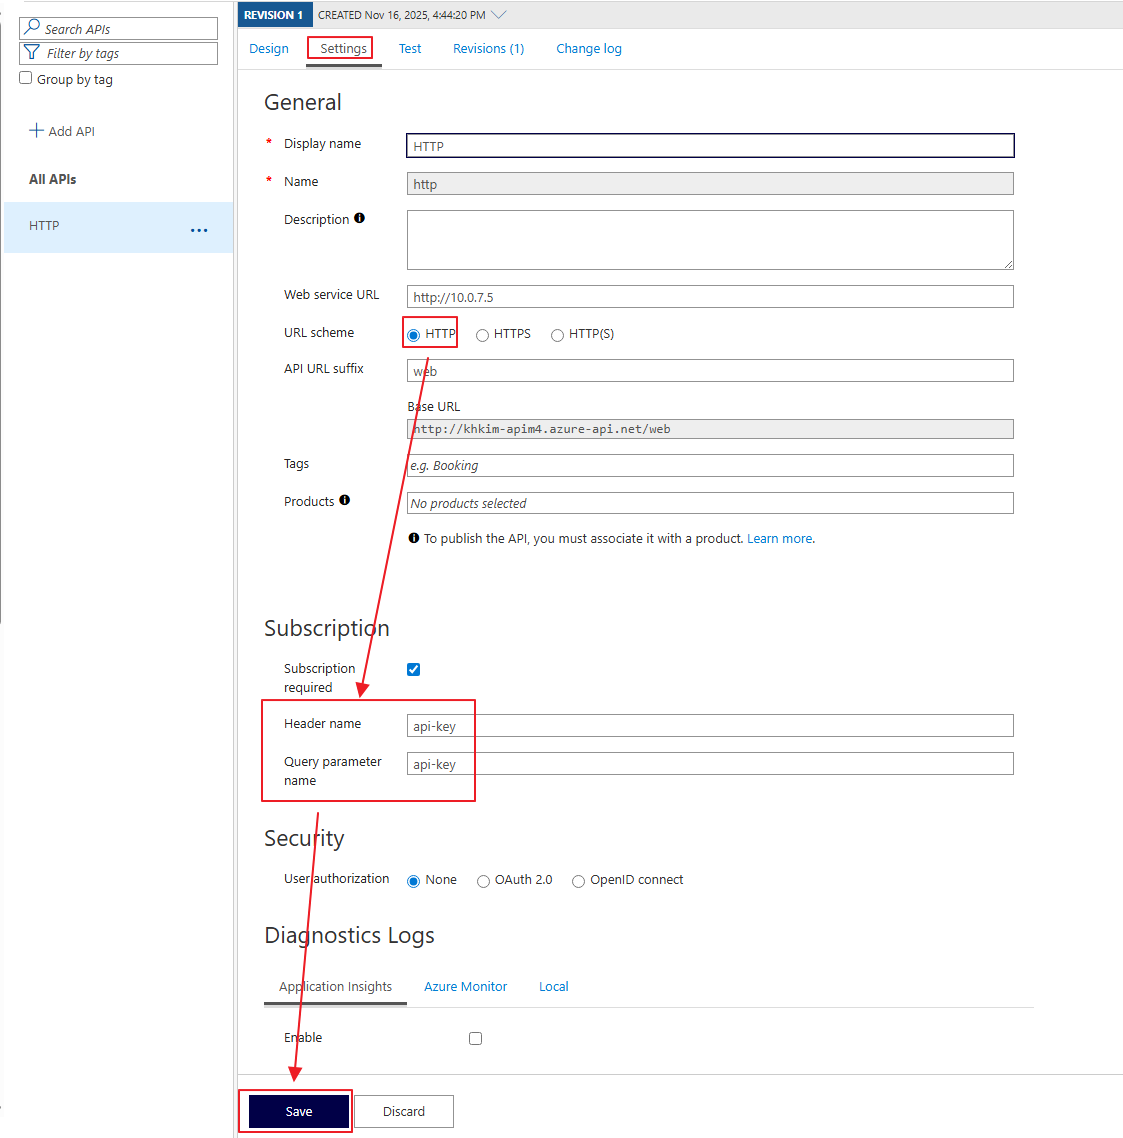Click the API URL suffix field
Viewport: 1123px width, 1138px height.
point(710,371)
